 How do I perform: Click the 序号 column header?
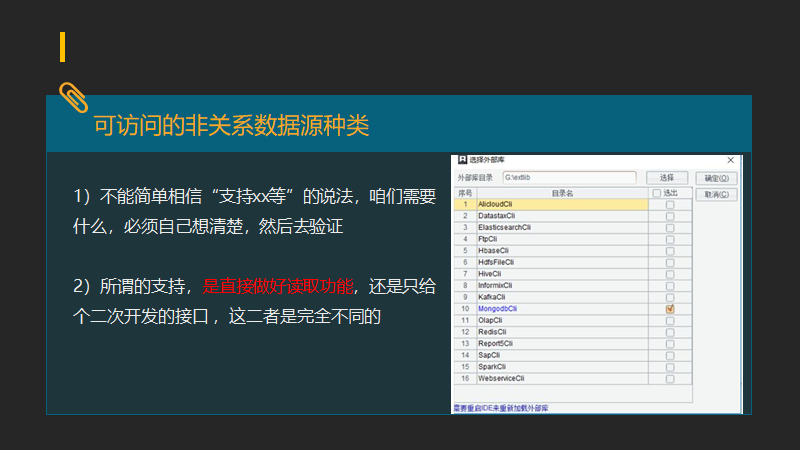pyautogui.click(x=465, y=193)
